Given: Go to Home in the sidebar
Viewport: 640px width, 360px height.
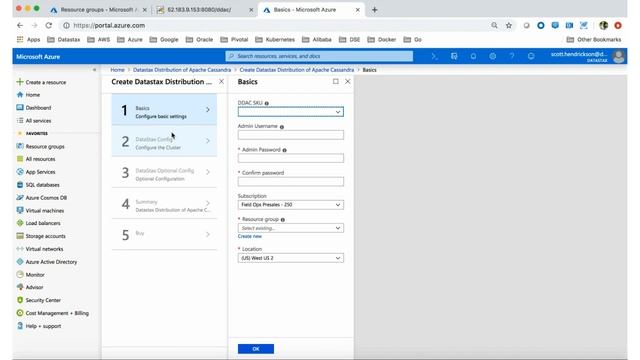Looking at the screenshot, I should pyautogui.click(x=28, y=95).
